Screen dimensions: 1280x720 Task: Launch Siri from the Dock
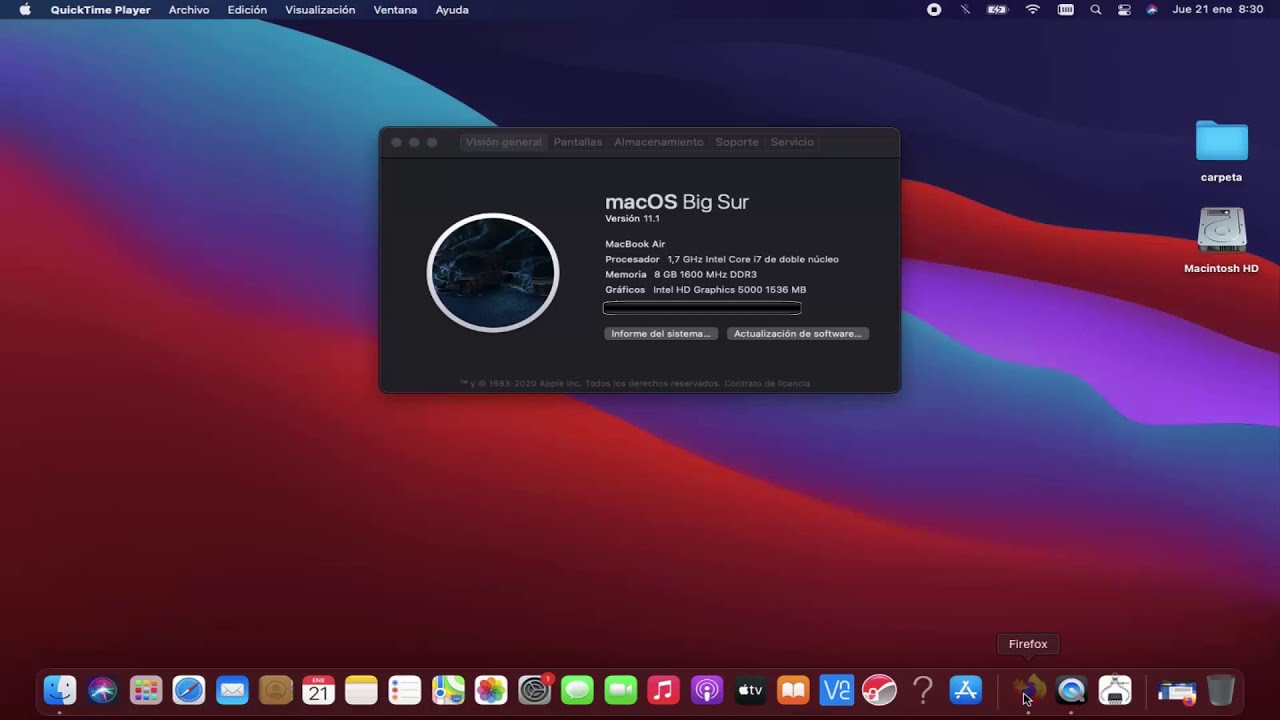tap(103, 690)
